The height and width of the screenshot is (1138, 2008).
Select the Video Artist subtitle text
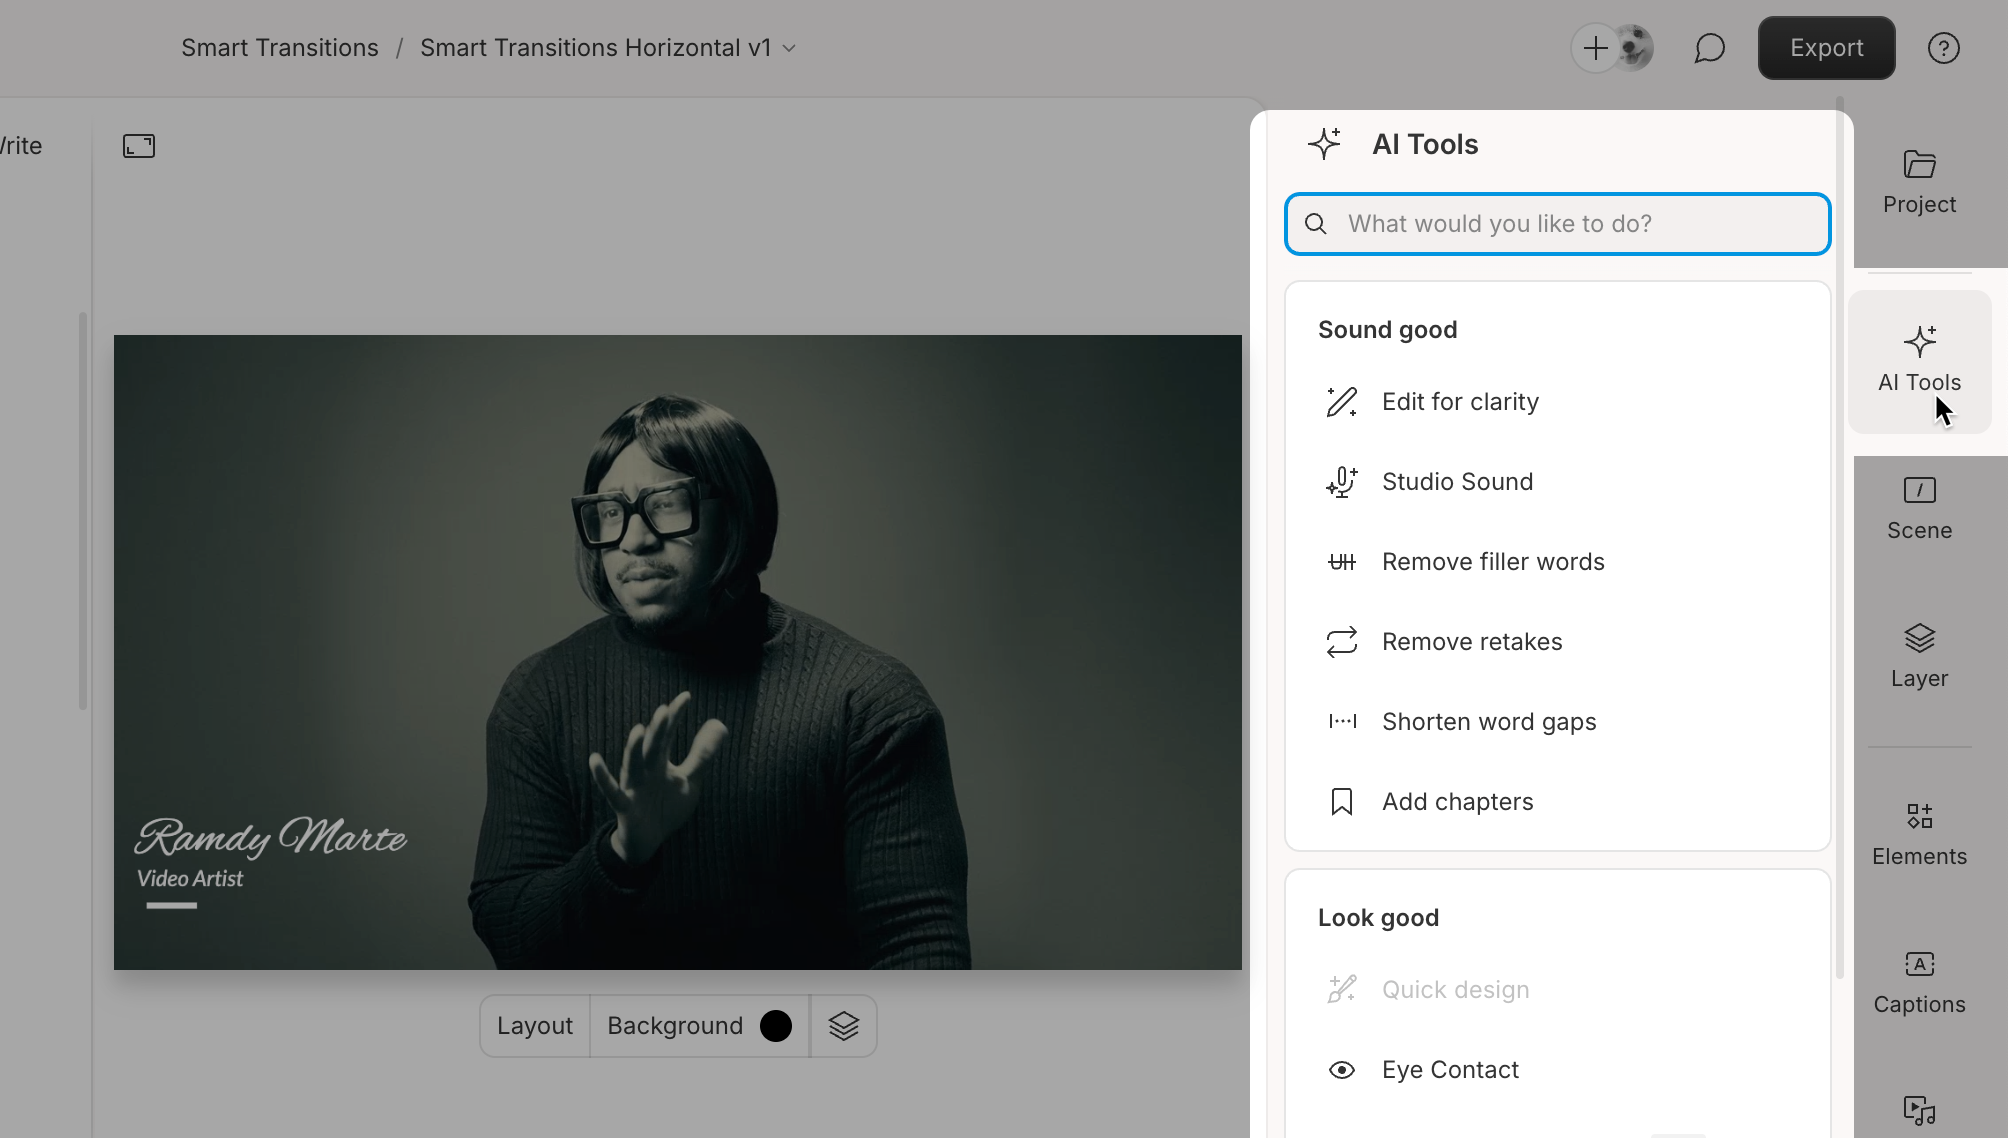[190, 879]
